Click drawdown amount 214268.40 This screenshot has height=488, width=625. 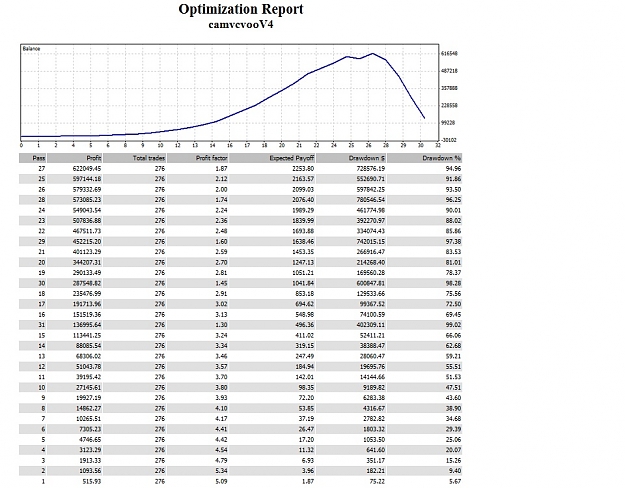tap(371, 262)
